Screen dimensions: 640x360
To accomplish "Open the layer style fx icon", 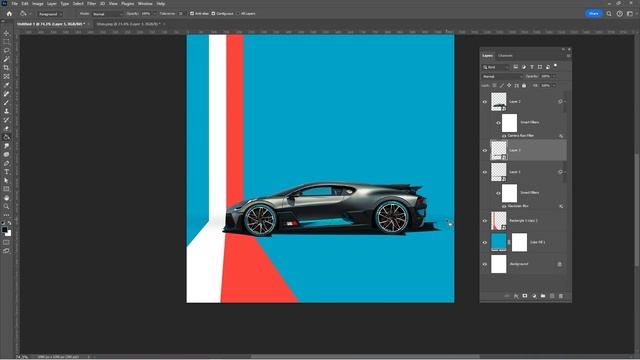I will click(x=516, y=296).
